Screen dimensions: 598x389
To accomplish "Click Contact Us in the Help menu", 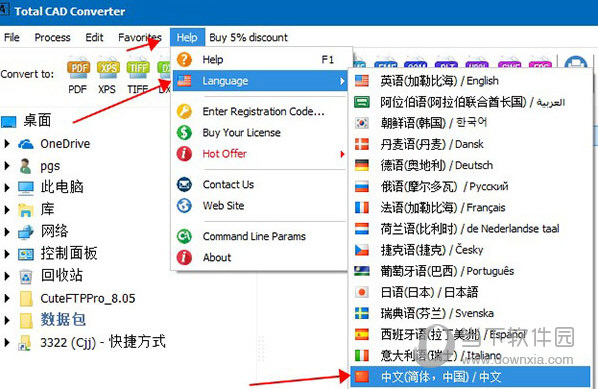I will point(261,185).
